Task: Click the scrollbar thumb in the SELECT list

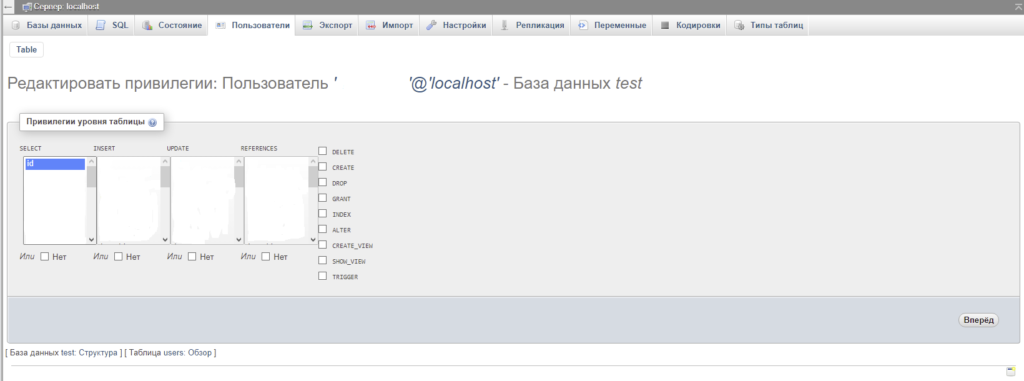Action: pos(91,177)
